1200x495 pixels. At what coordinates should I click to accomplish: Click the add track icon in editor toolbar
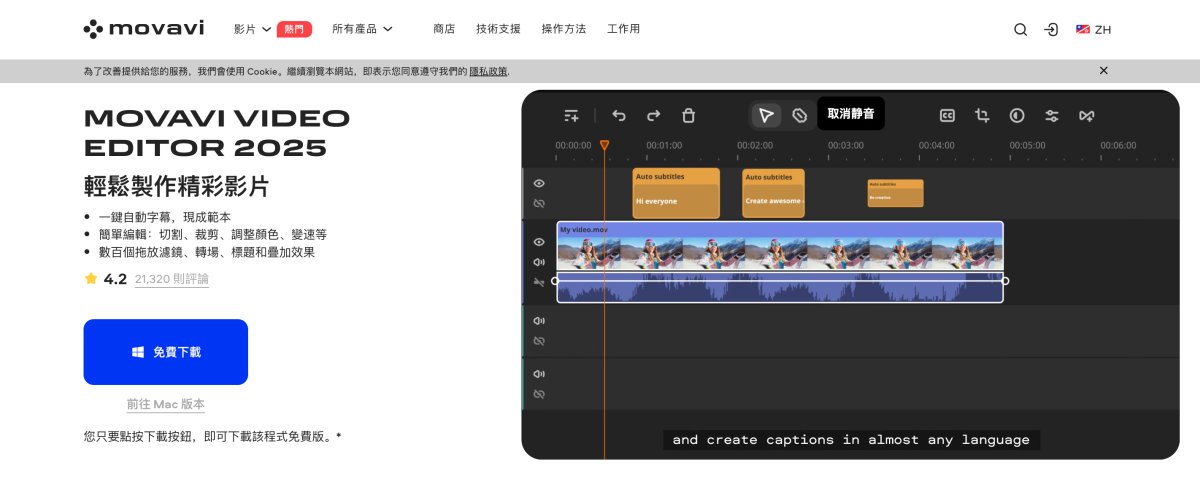(x=571, y=116)
